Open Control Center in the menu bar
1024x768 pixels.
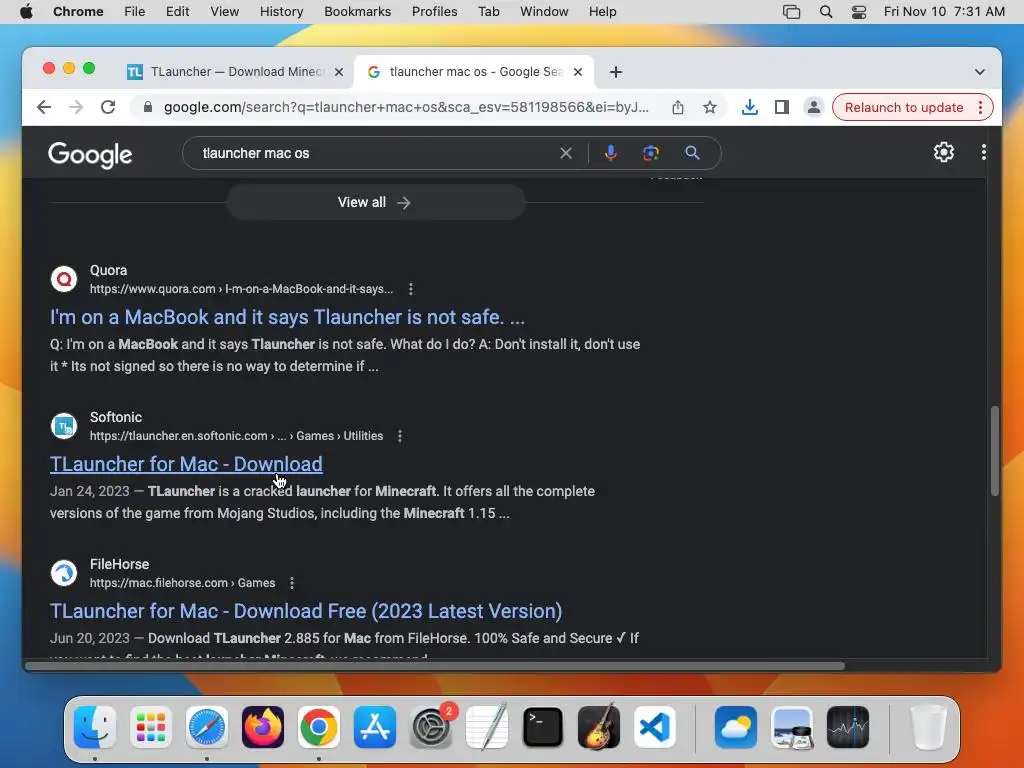tap(859, 12)
